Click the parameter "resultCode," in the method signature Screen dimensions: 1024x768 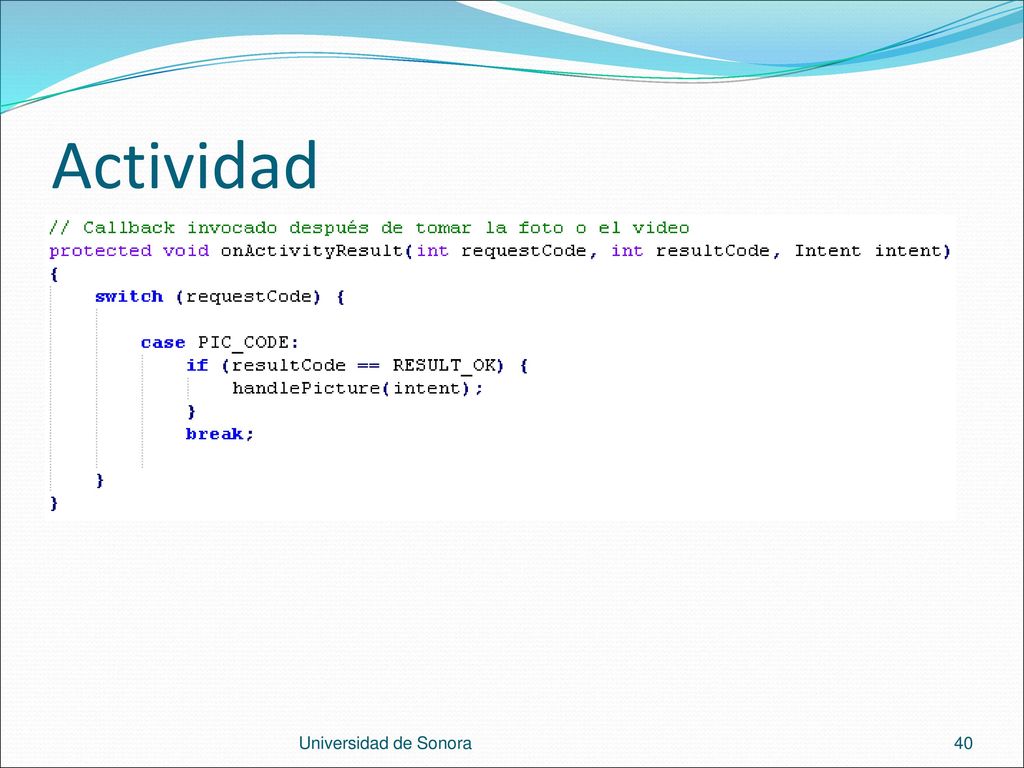pyautogui.click(x=718, y=251)
